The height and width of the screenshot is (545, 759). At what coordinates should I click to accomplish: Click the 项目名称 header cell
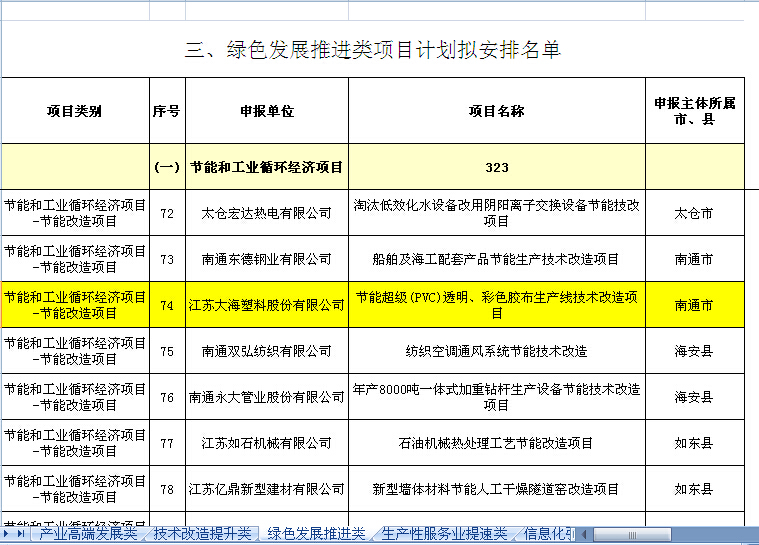(496, 111)
